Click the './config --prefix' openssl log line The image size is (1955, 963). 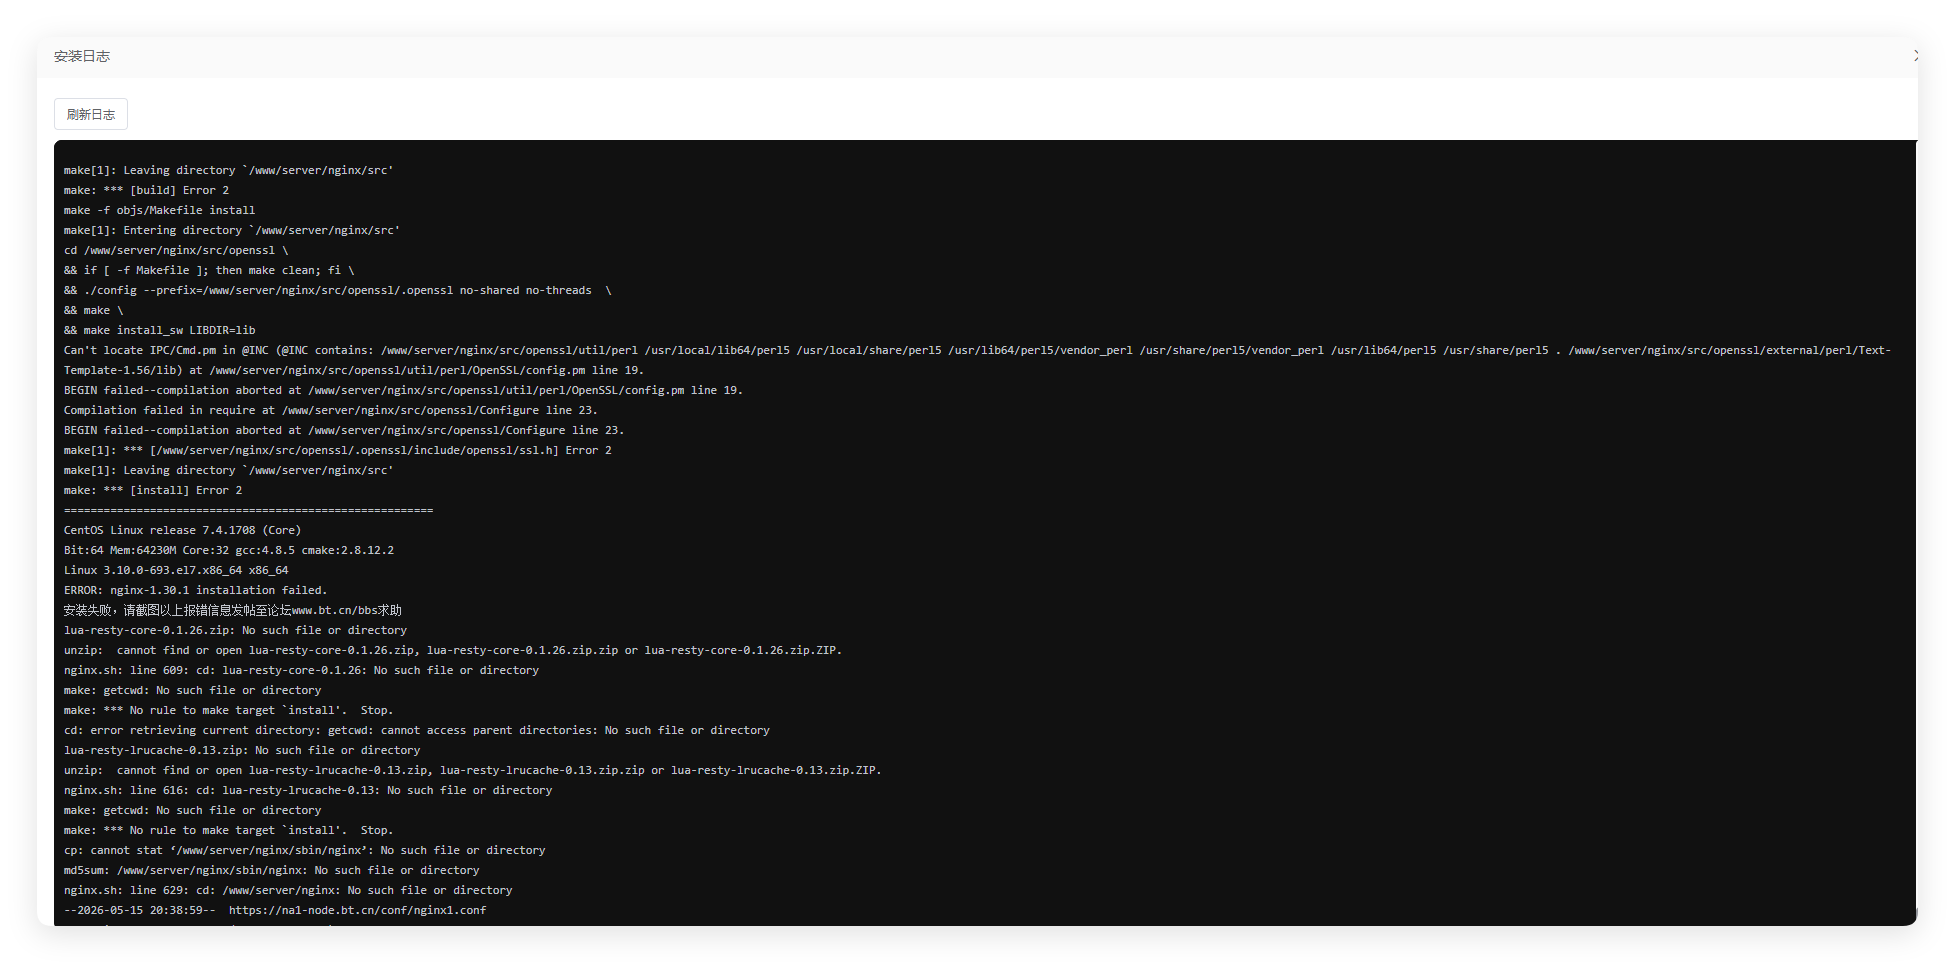click(x=338, y=290)
